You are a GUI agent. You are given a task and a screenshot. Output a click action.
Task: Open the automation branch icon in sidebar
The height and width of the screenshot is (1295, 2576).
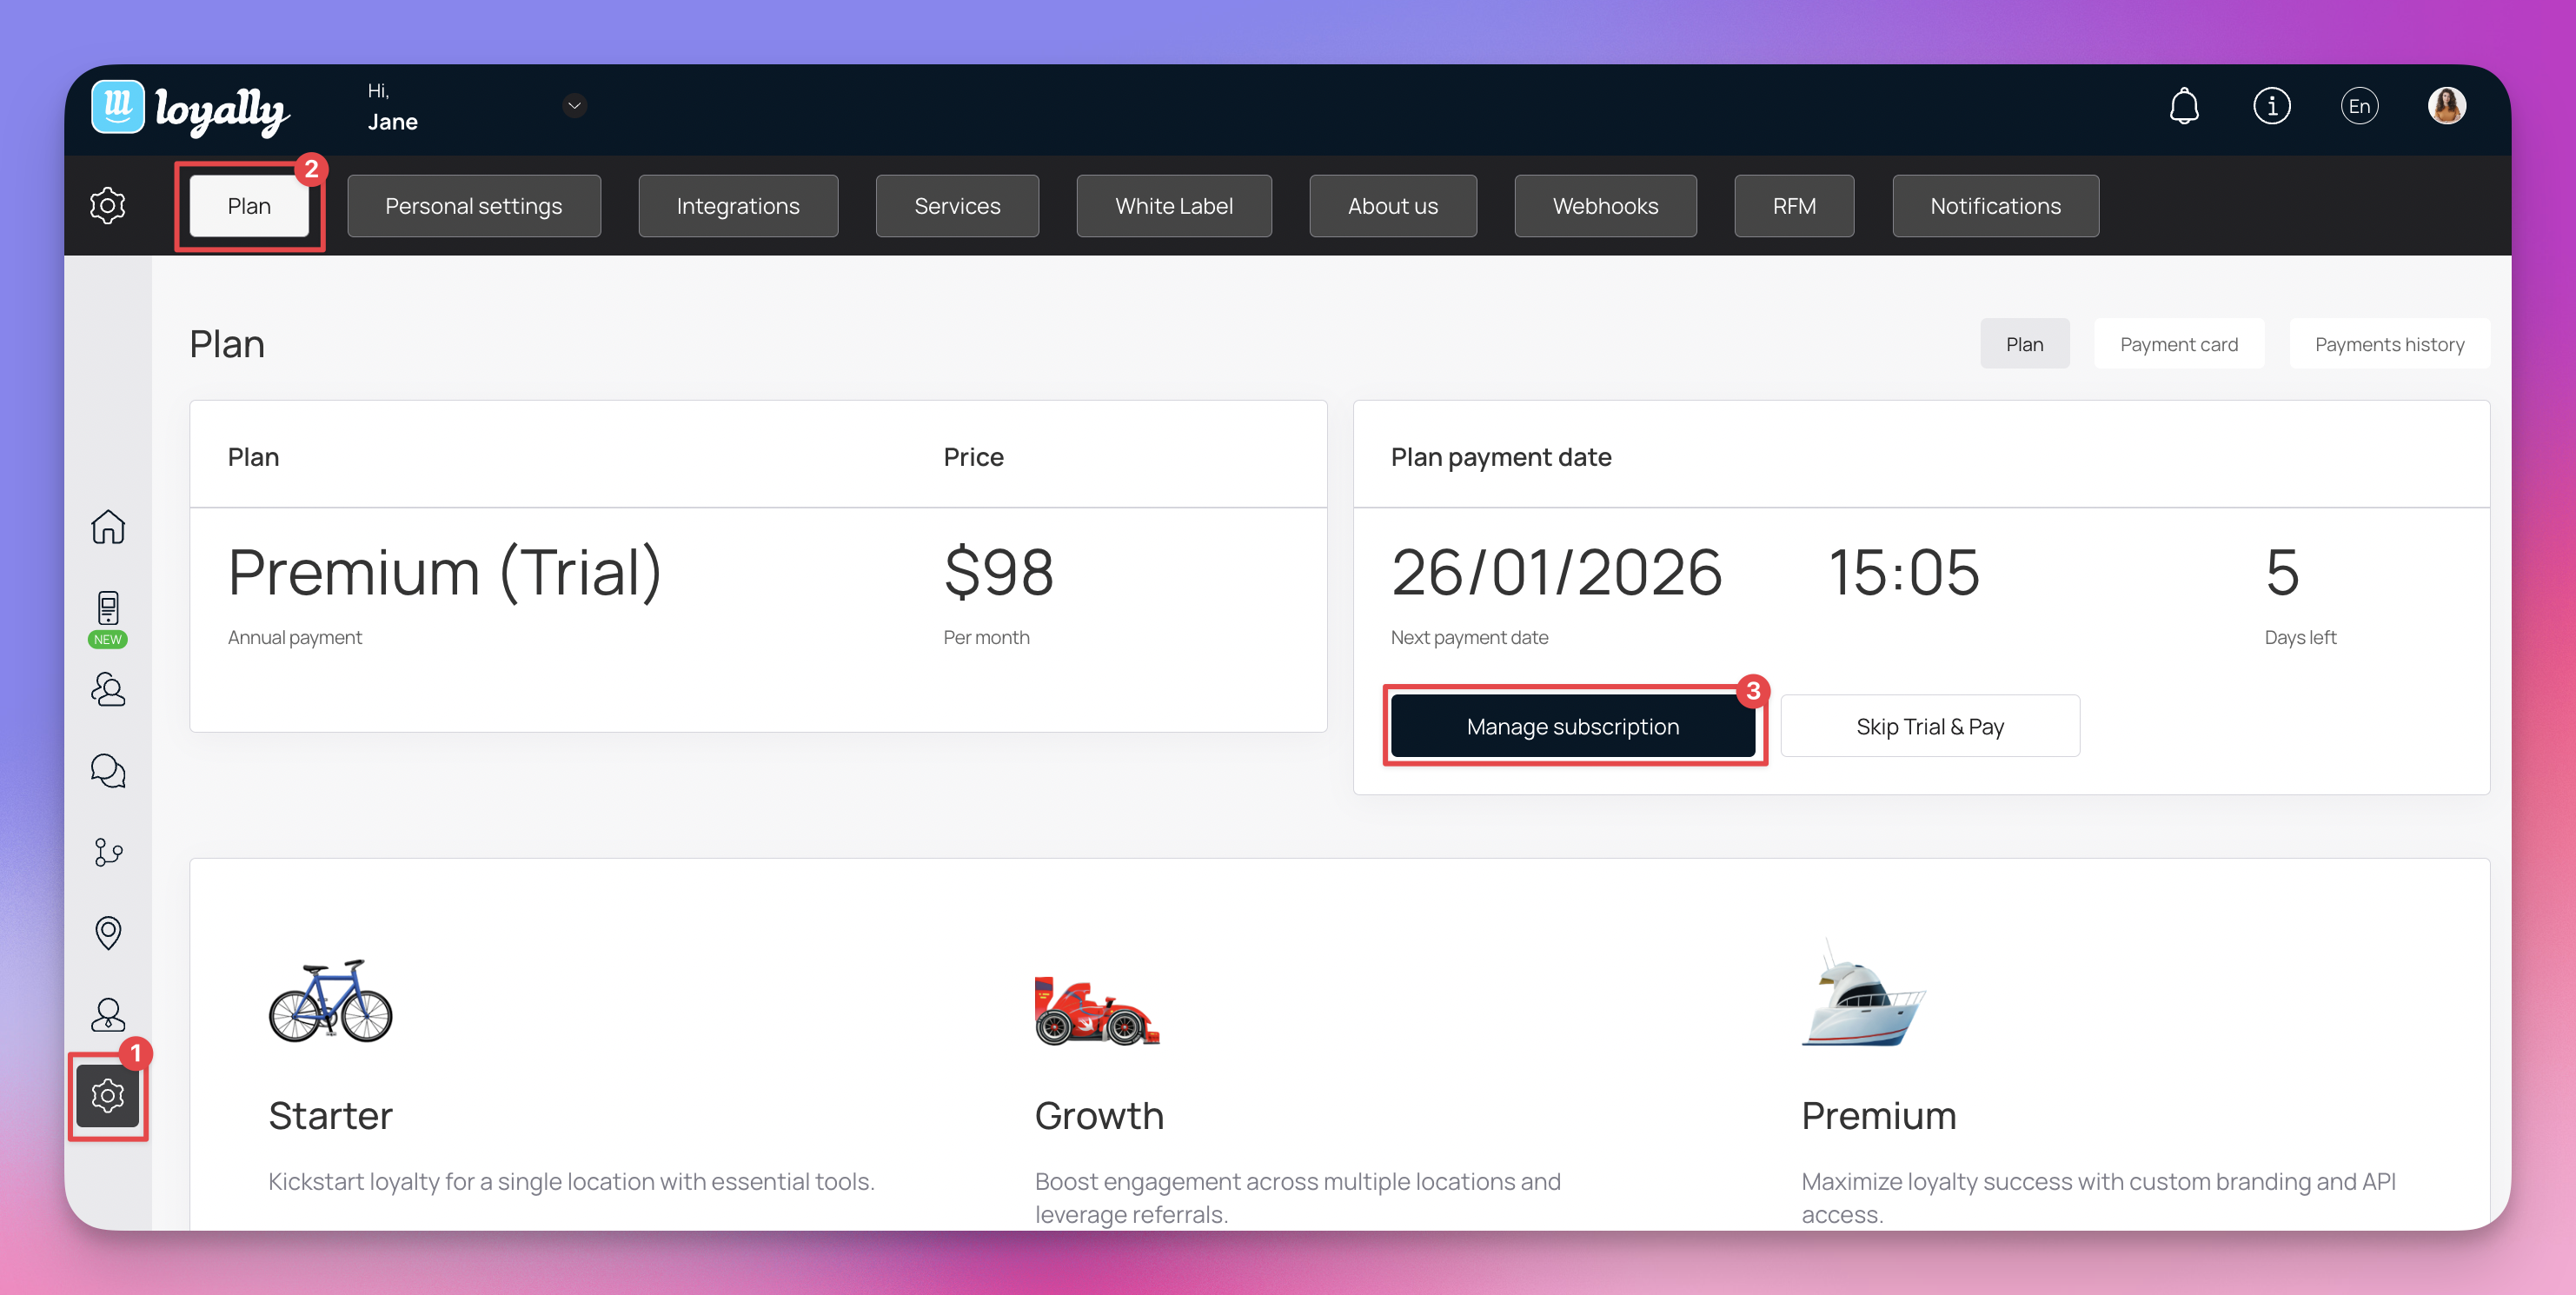tap(108, 852)
